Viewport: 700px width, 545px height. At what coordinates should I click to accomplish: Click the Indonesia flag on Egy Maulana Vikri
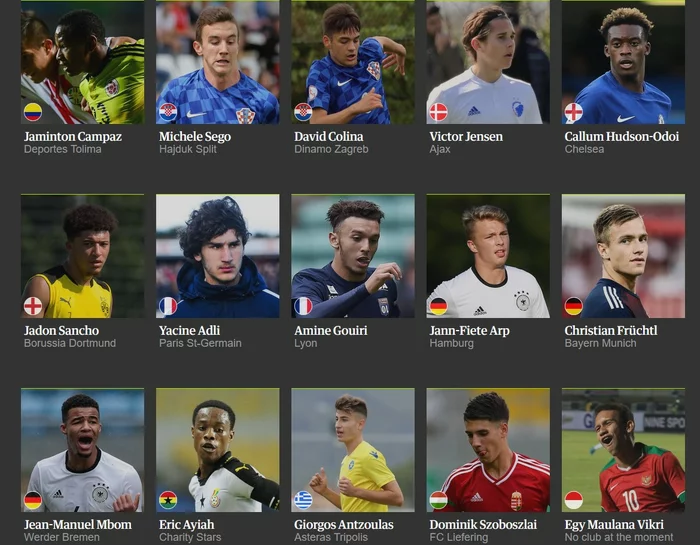pos(574,500)
